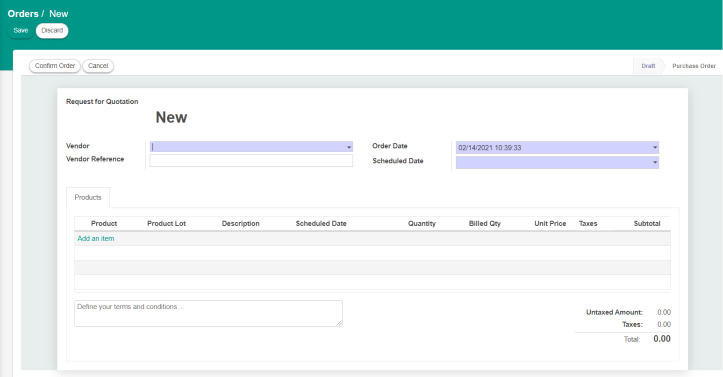The height and width of the screenshot is (377, 723).
Task: Click the Vendor Reference input field
Action: click(251, 160)
